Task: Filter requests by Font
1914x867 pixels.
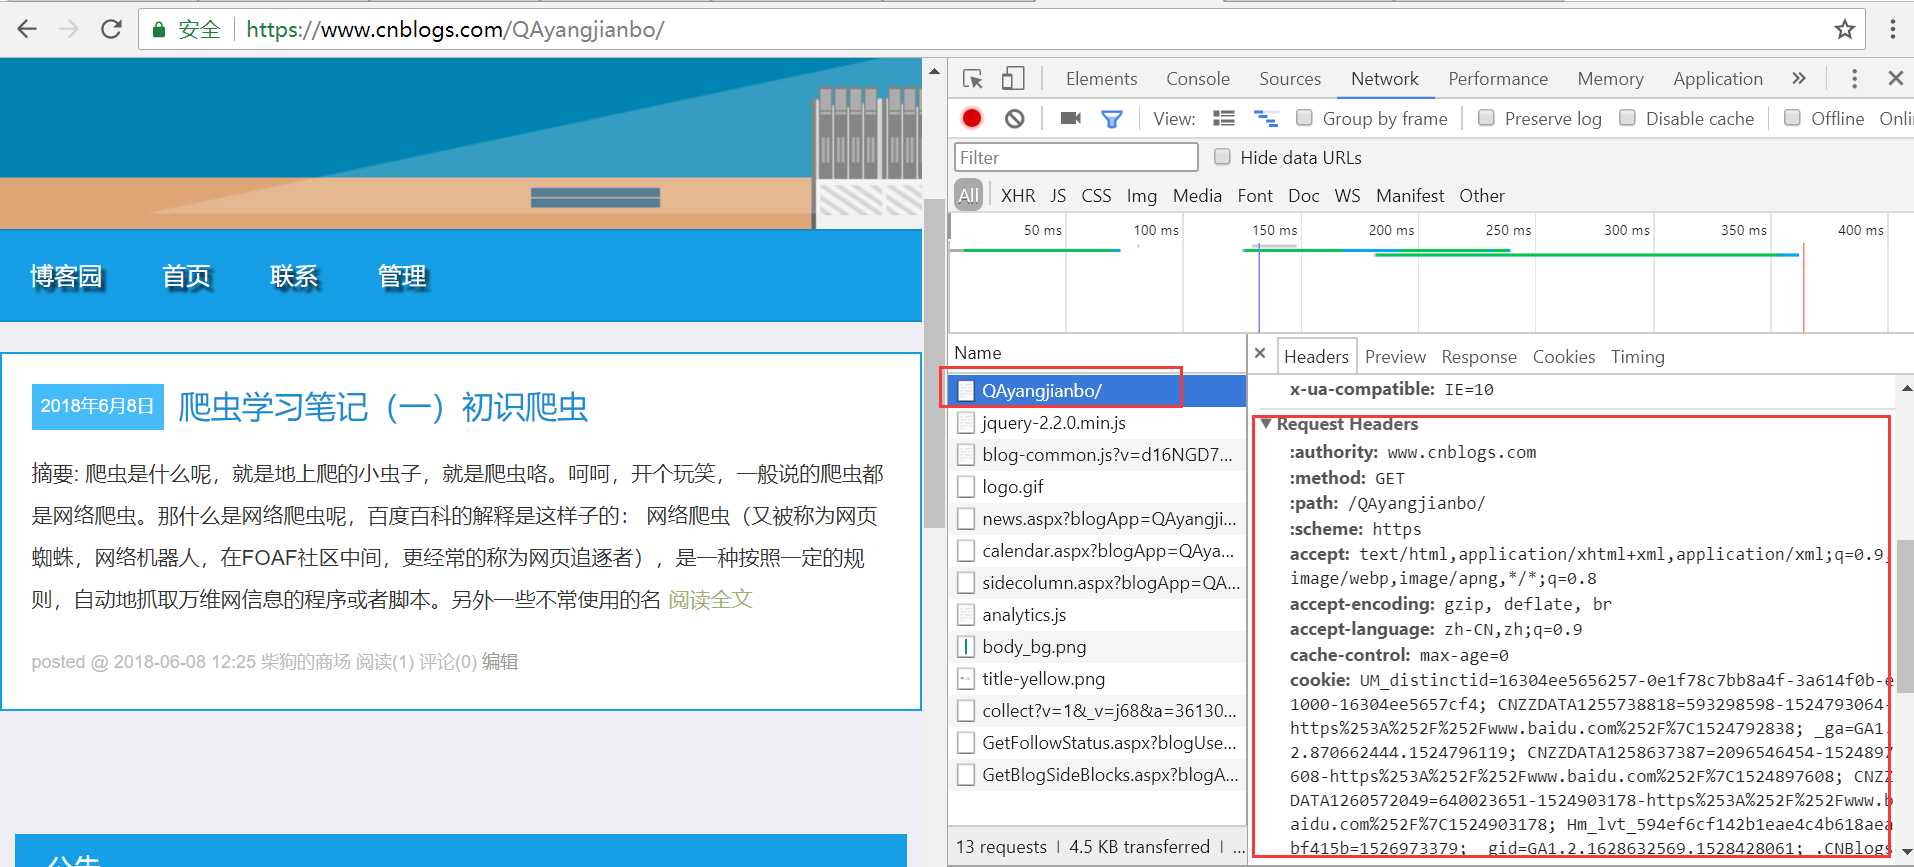Action: pos(1255,196)
